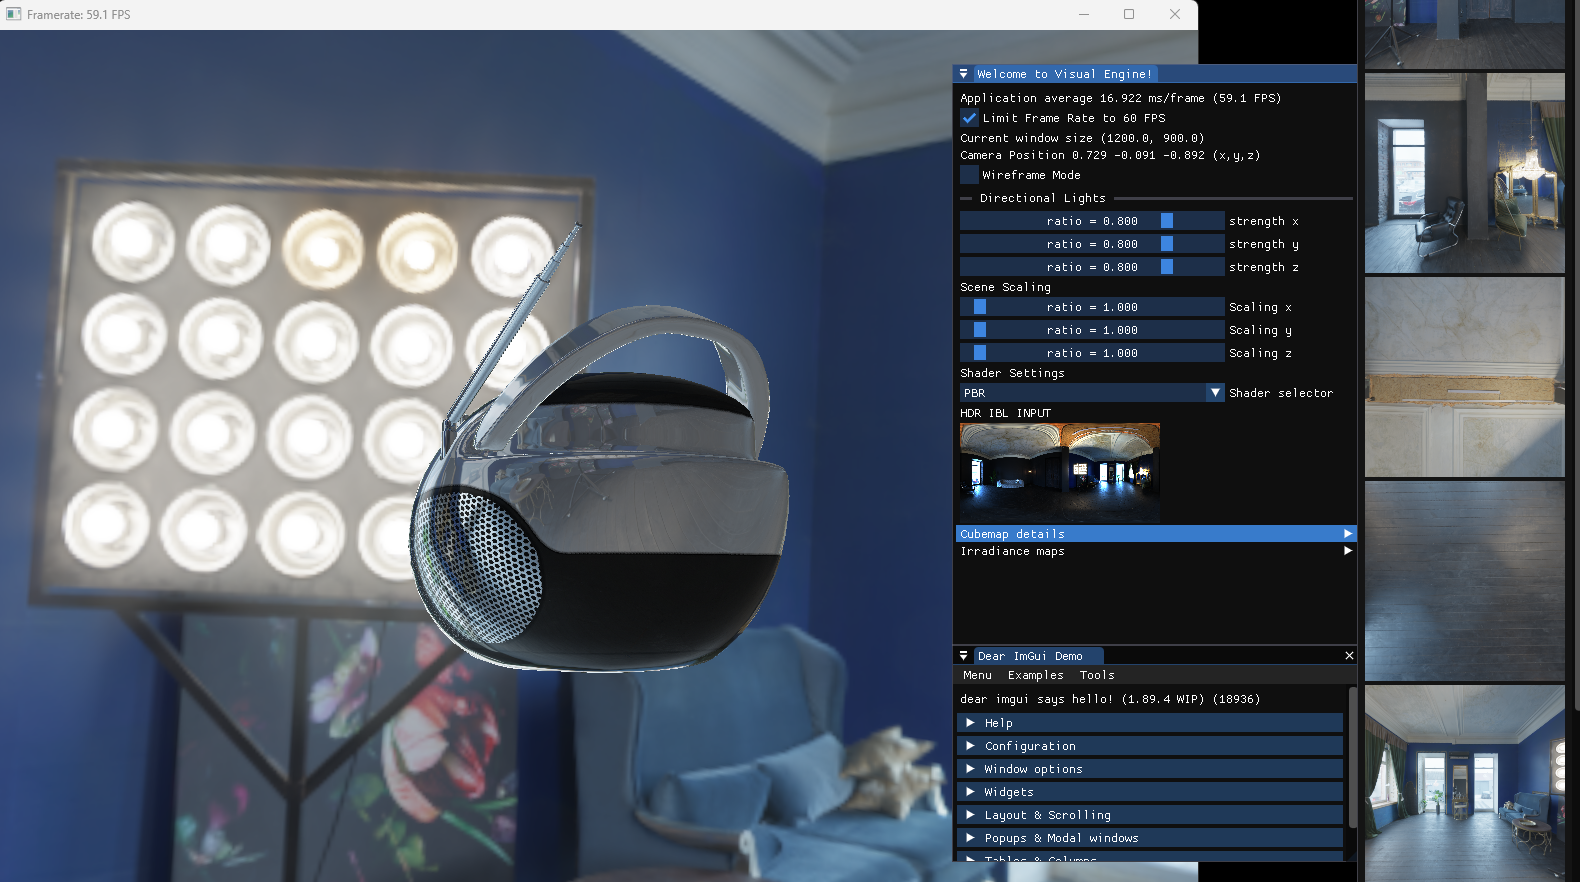Click the Camera Position readout text
1582x882 pixels.
(1110, 155)
